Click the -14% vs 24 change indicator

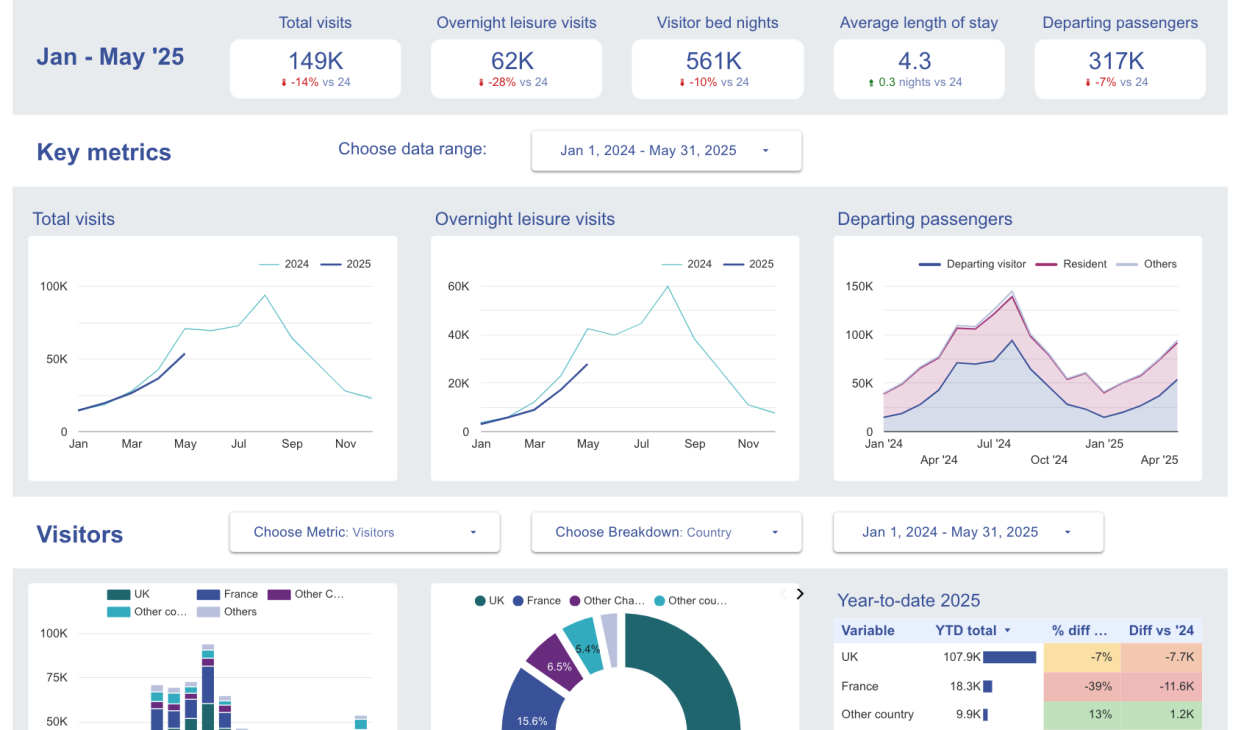pyautogui.click(x=315, y=82)
